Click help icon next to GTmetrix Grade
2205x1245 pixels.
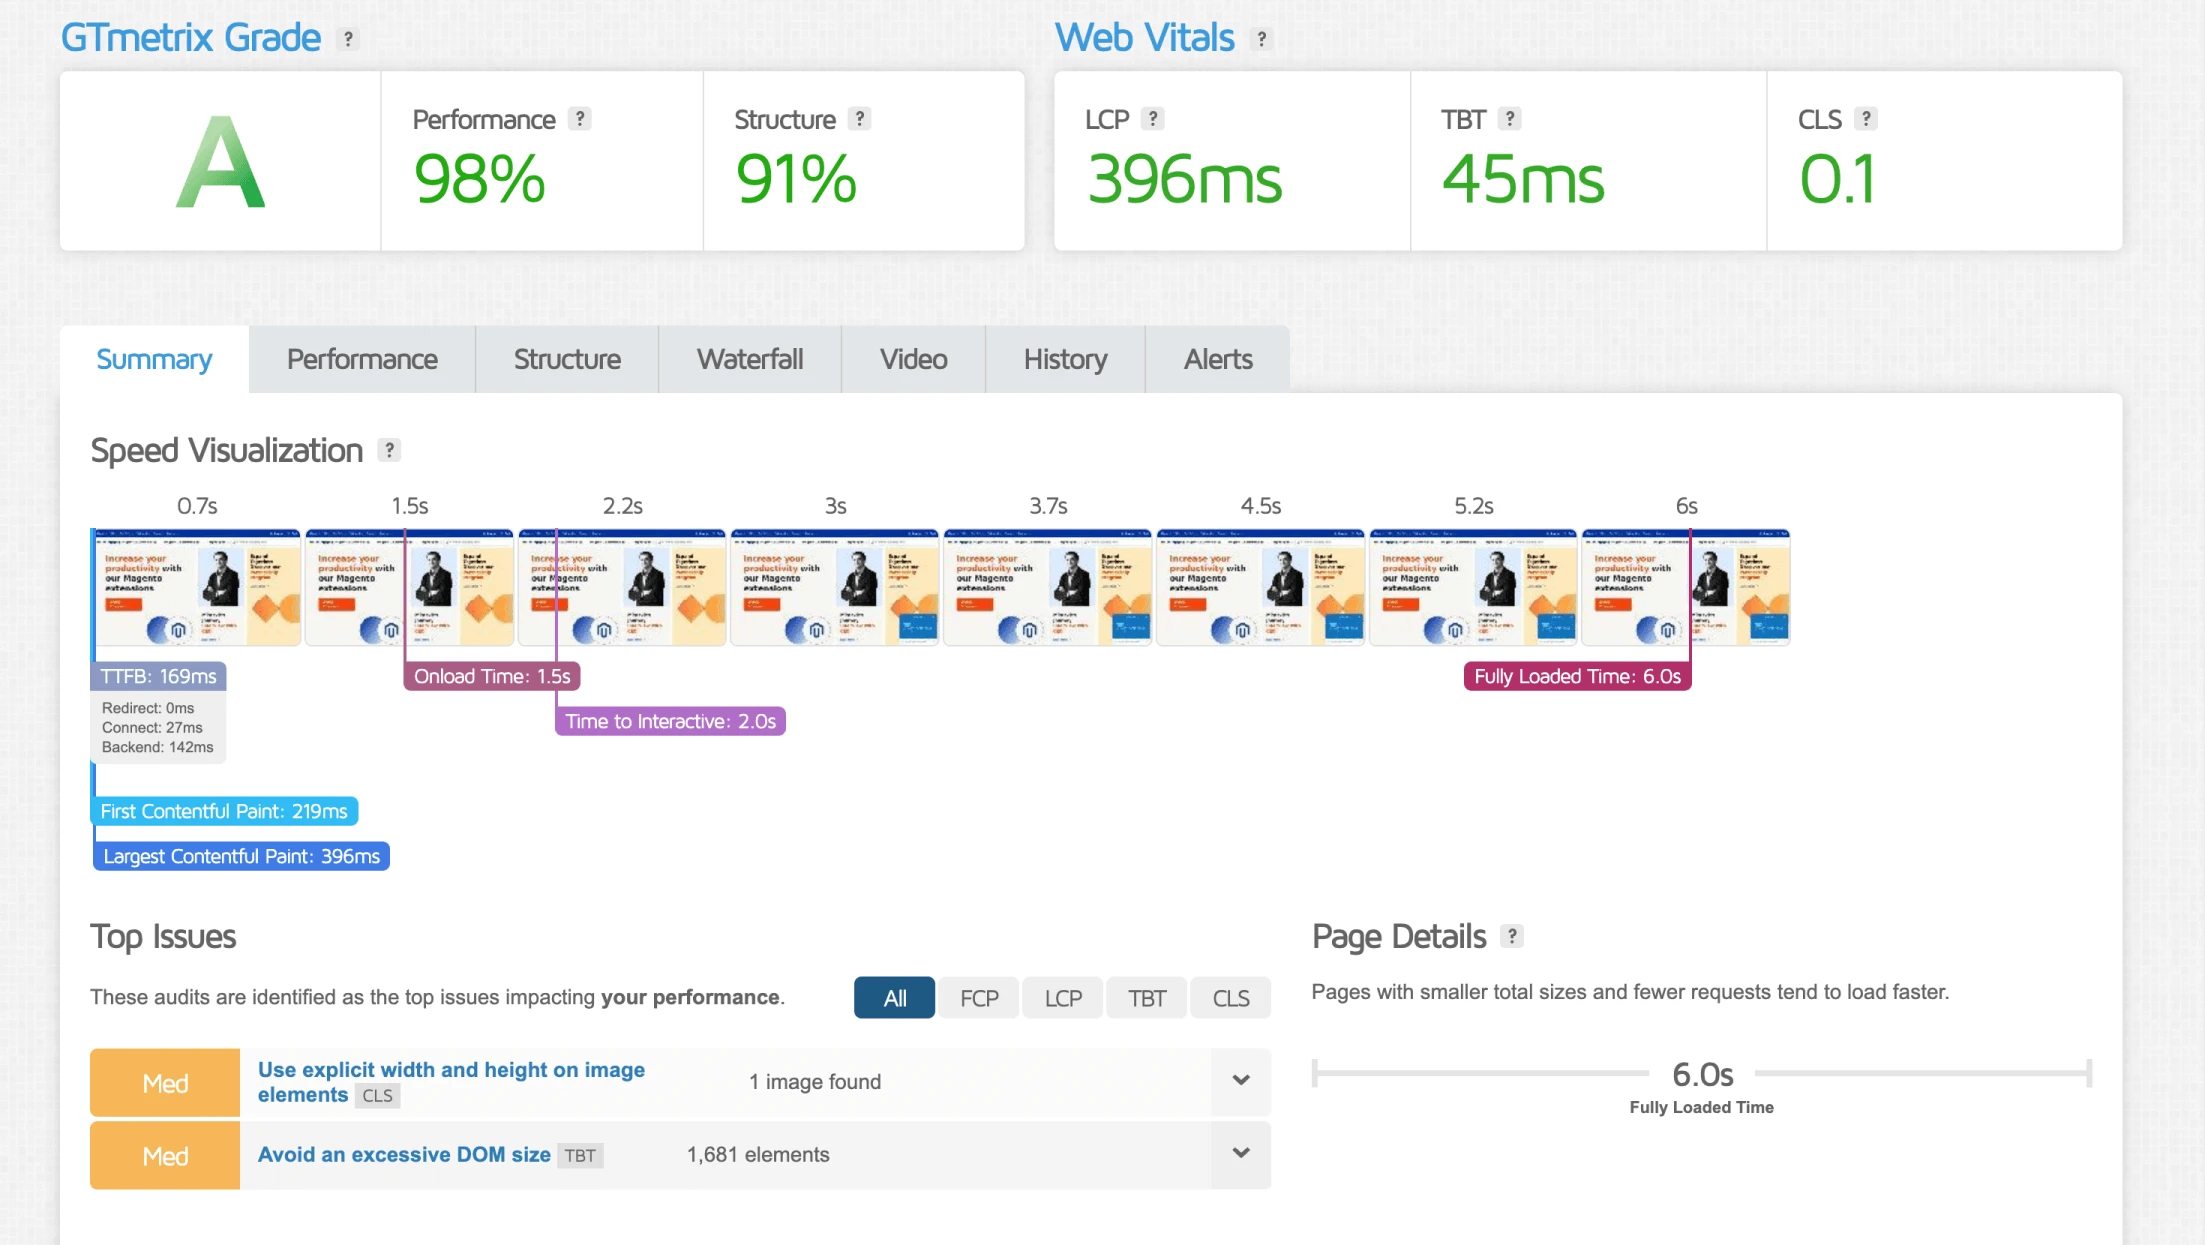[348, 39]
